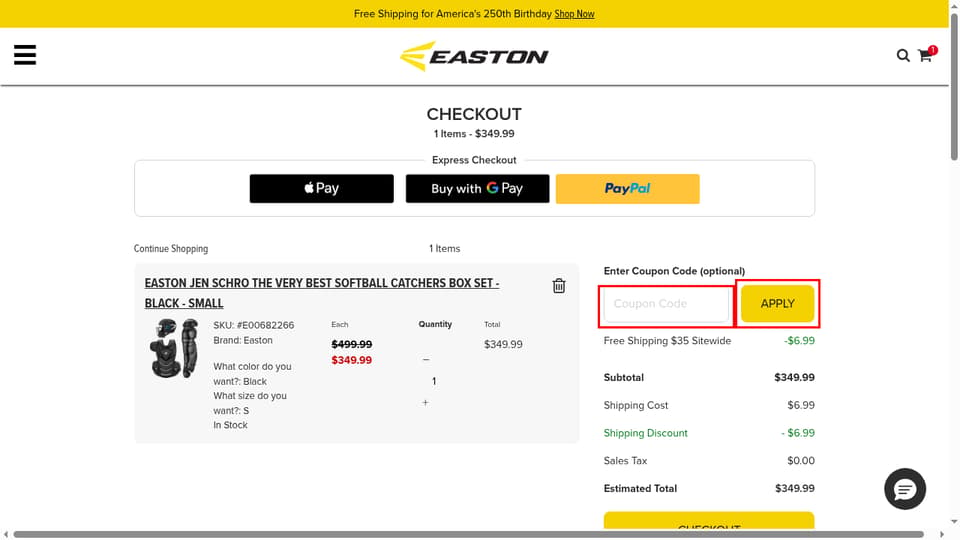Click the yellow Checkout button at bottom
Image resolution: width=960 pixels, height=540 pixels.
[709, 520]
